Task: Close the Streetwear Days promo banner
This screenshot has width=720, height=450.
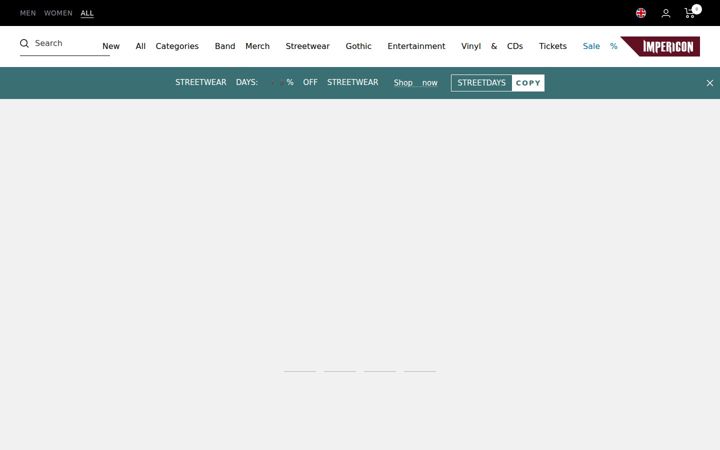Action: coord(709,83)
